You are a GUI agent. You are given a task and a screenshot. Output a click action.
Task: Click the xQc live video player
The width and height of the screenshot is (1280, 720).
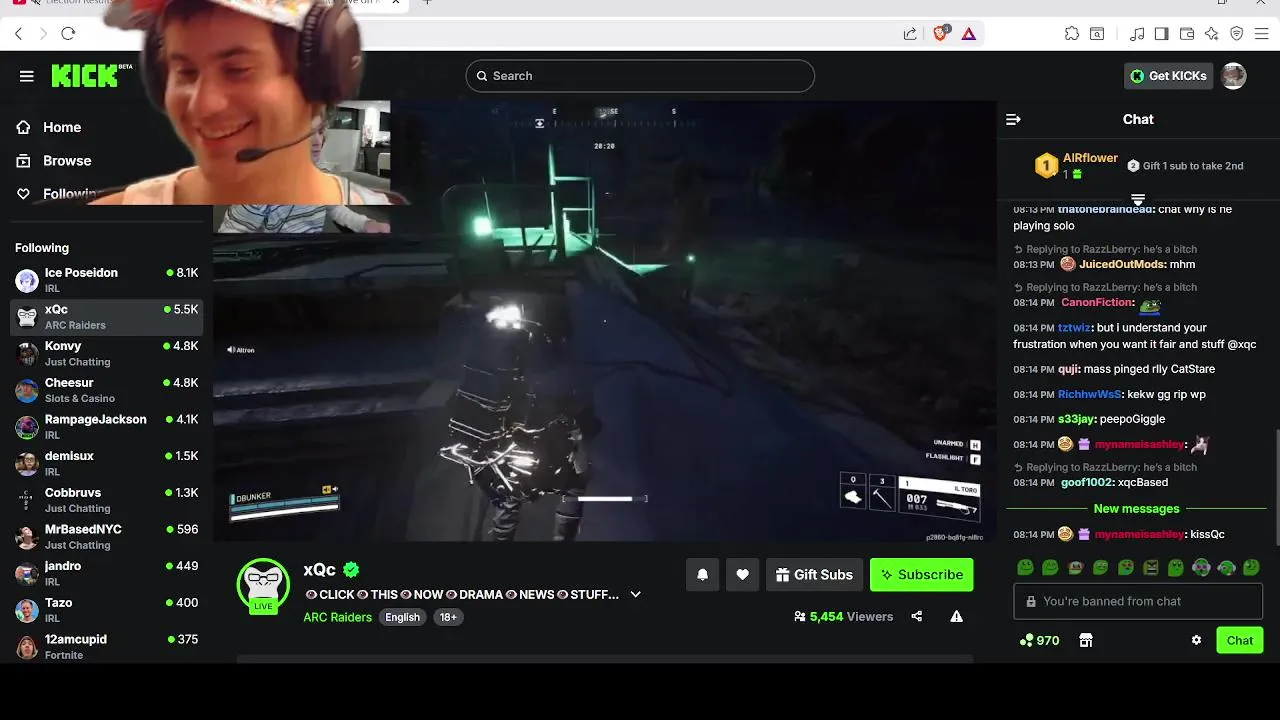click(604, 320)
